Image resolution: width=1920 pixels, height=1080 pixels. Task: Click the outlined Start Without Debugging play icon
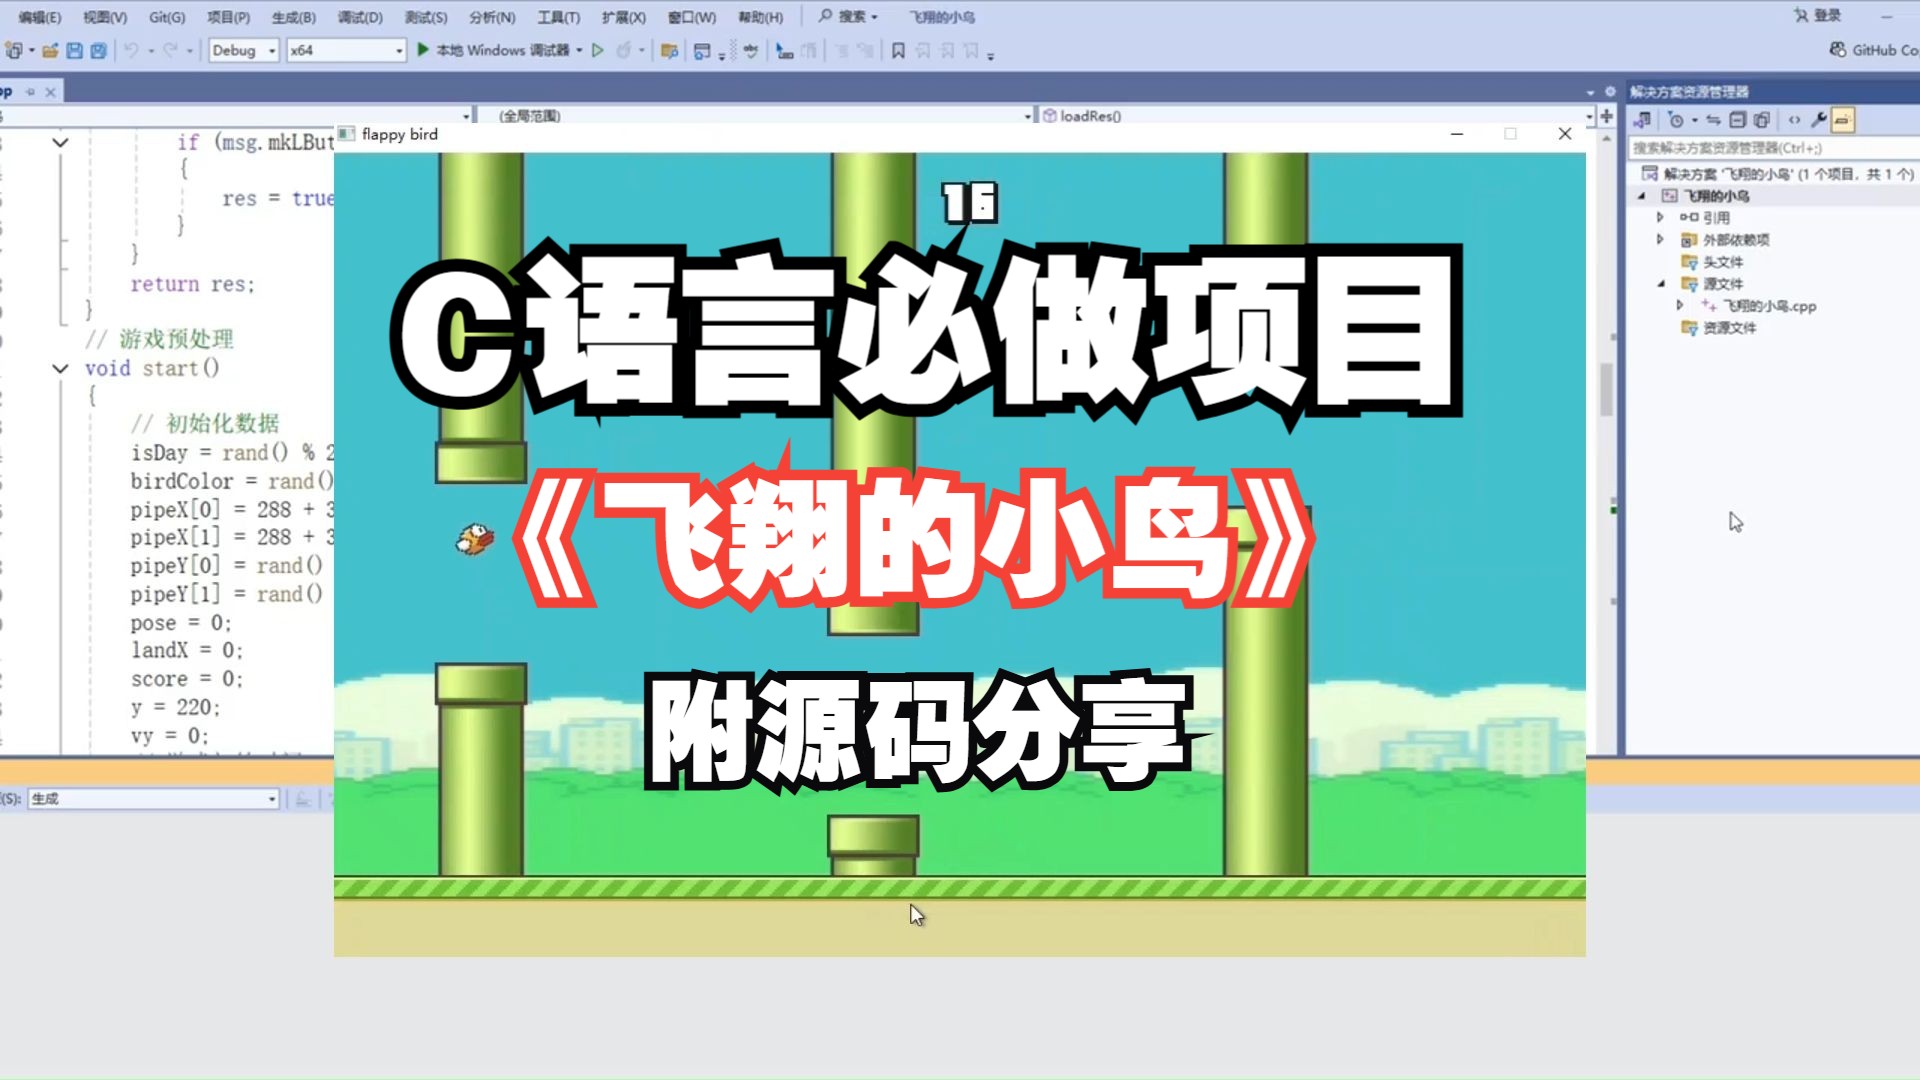coord(598,50)
